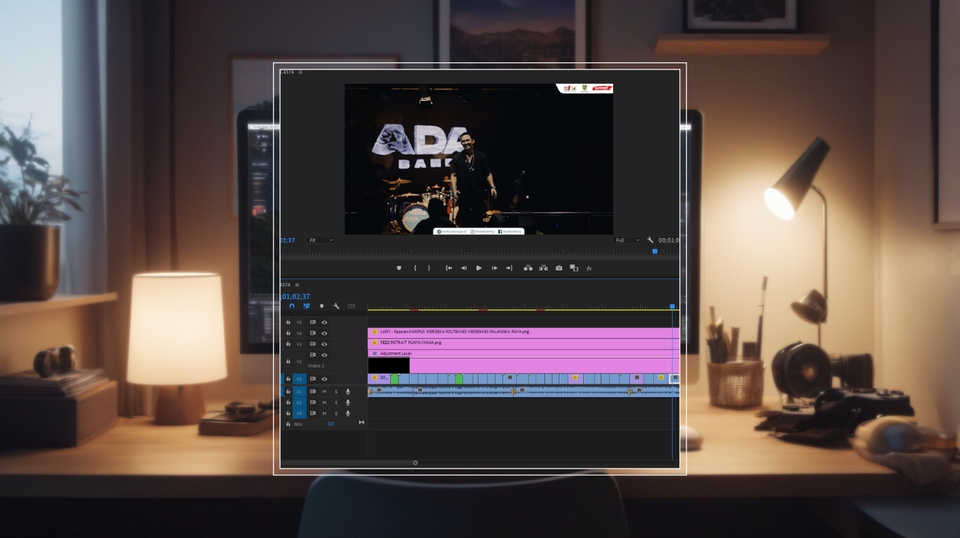Toggle A2 track targeting
960x538 pixels.
click(x=299, y=402)
